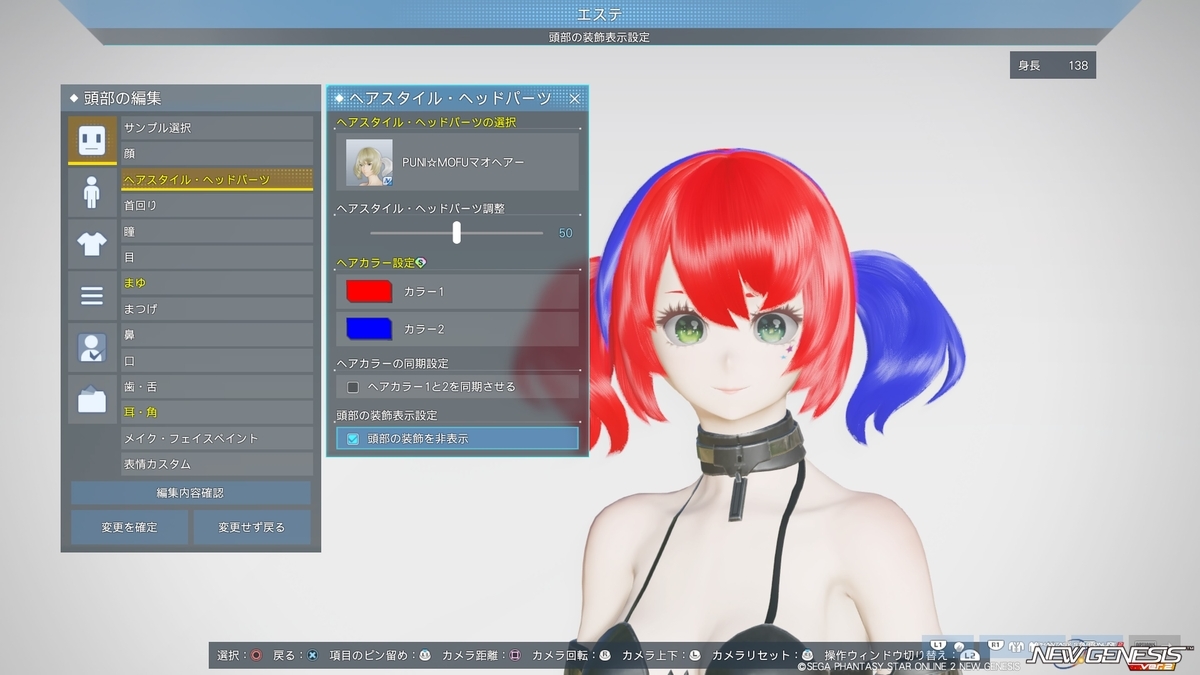Click the エステ title at top
Image resolution: width=1200 pixels, height=675 pixels.
600,14
